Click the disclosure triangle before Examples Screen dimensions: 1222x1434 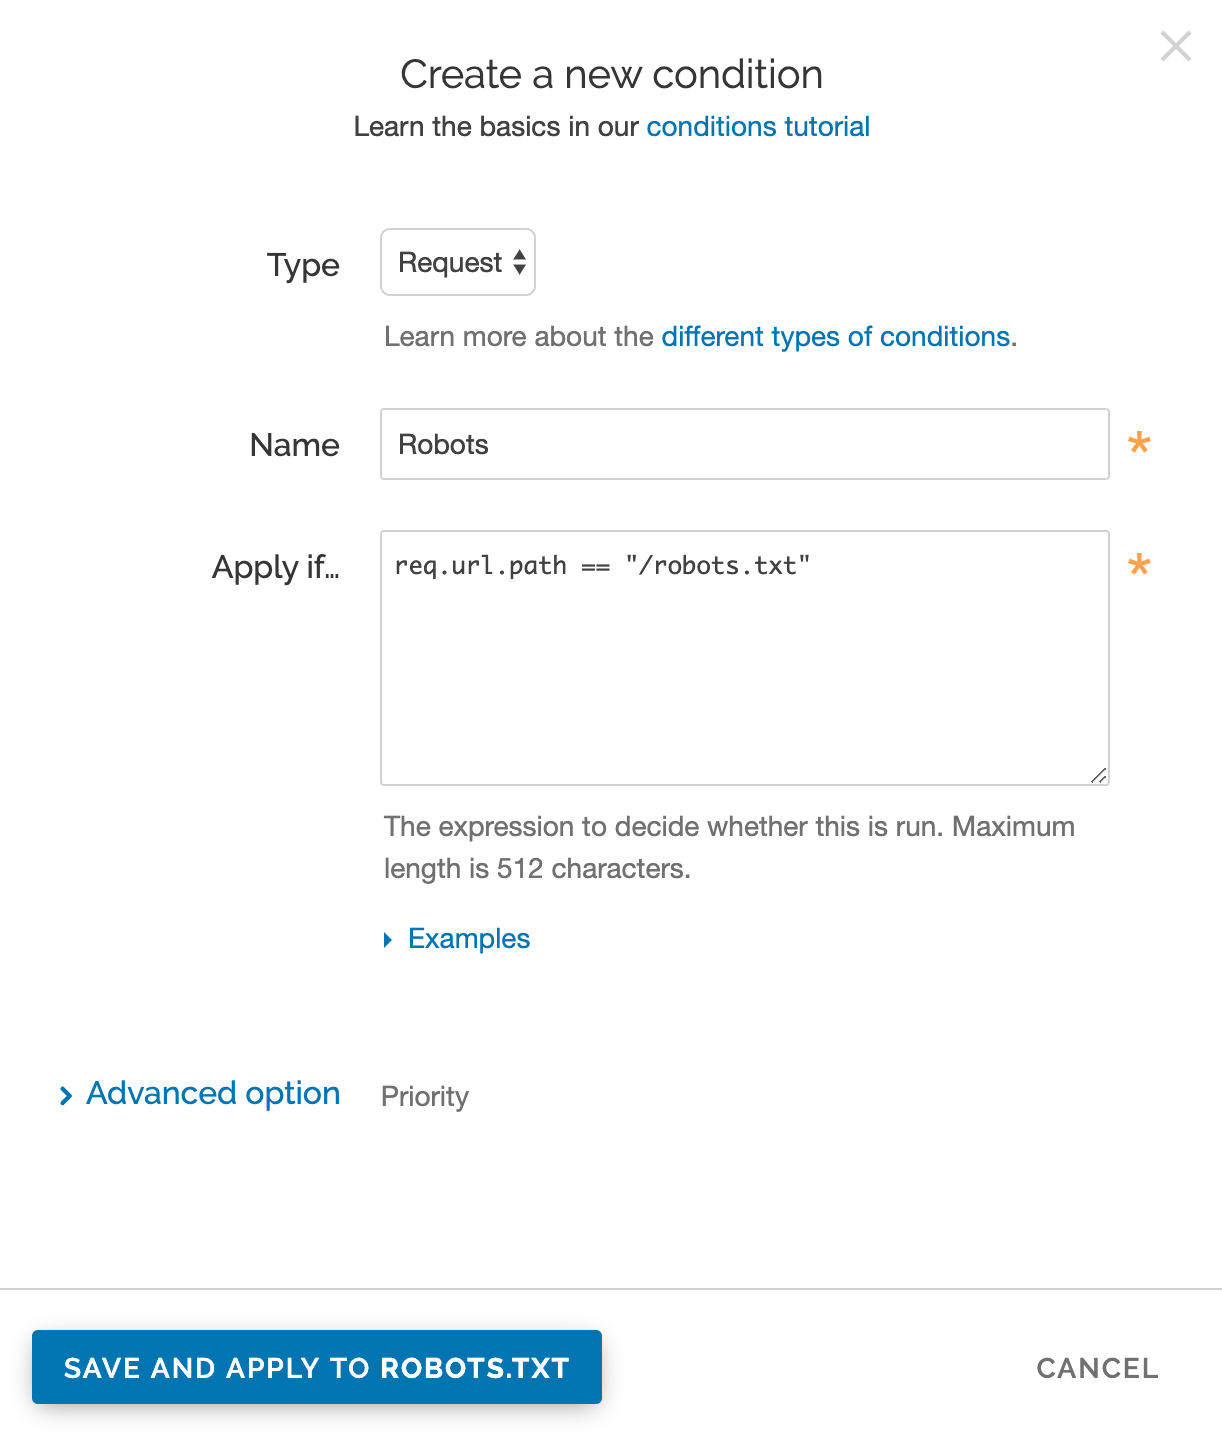[388, 939]
